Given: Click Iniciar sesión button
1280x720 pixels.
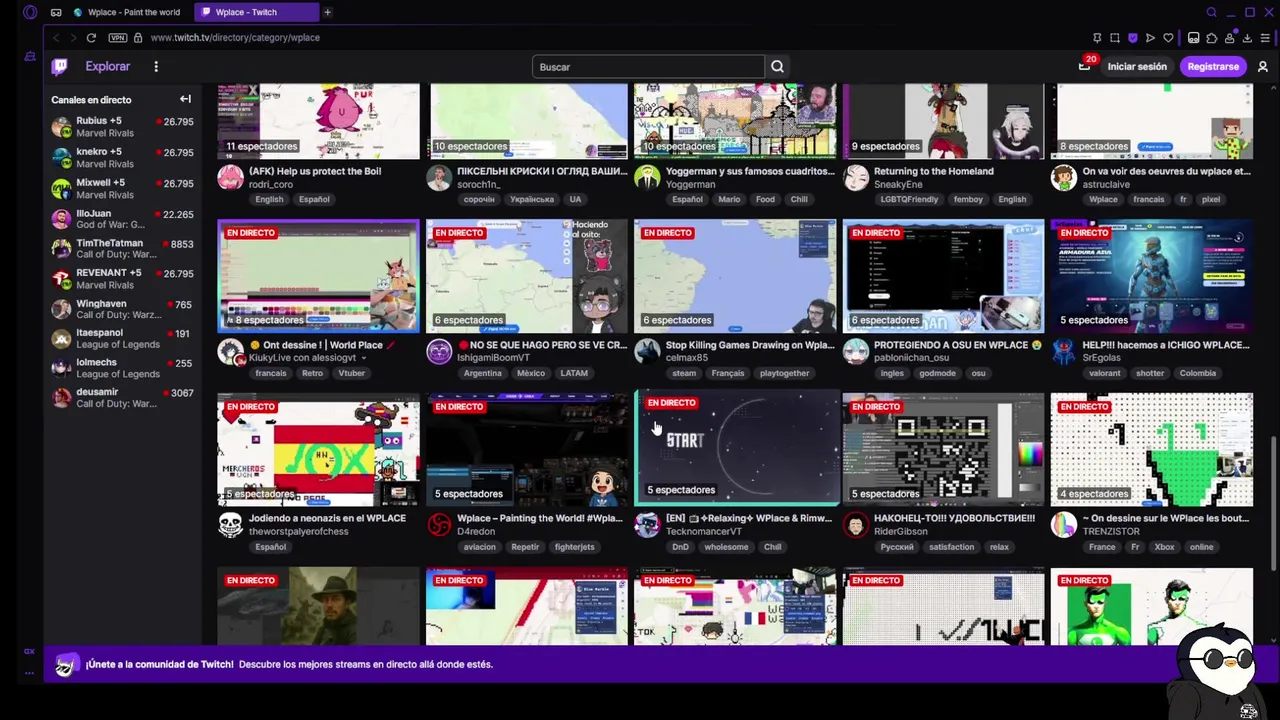Looking at the screenshot, I should (x=1137, y=67).
